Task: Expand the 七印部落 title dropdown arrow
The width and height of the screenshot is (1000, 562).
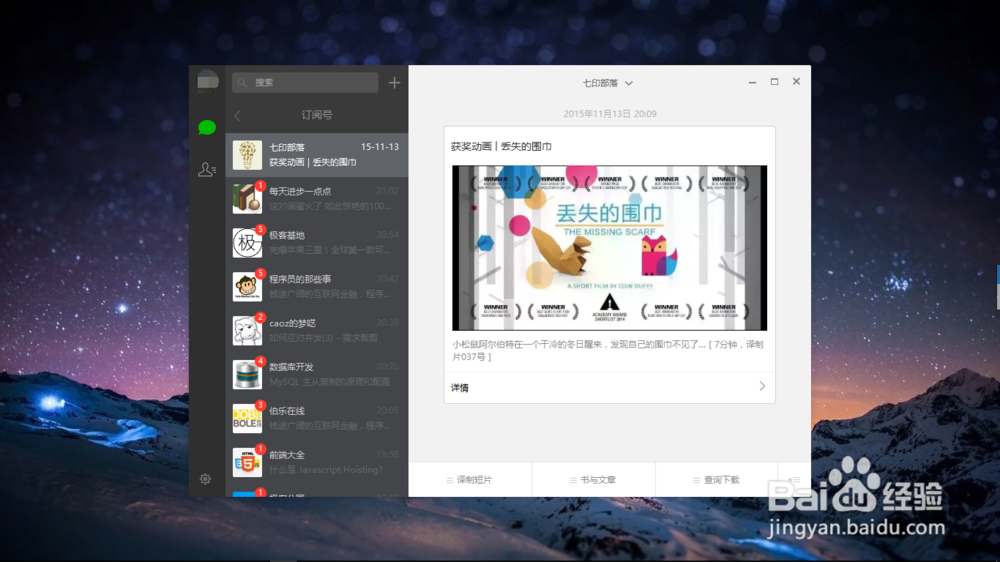Action: 629,84
